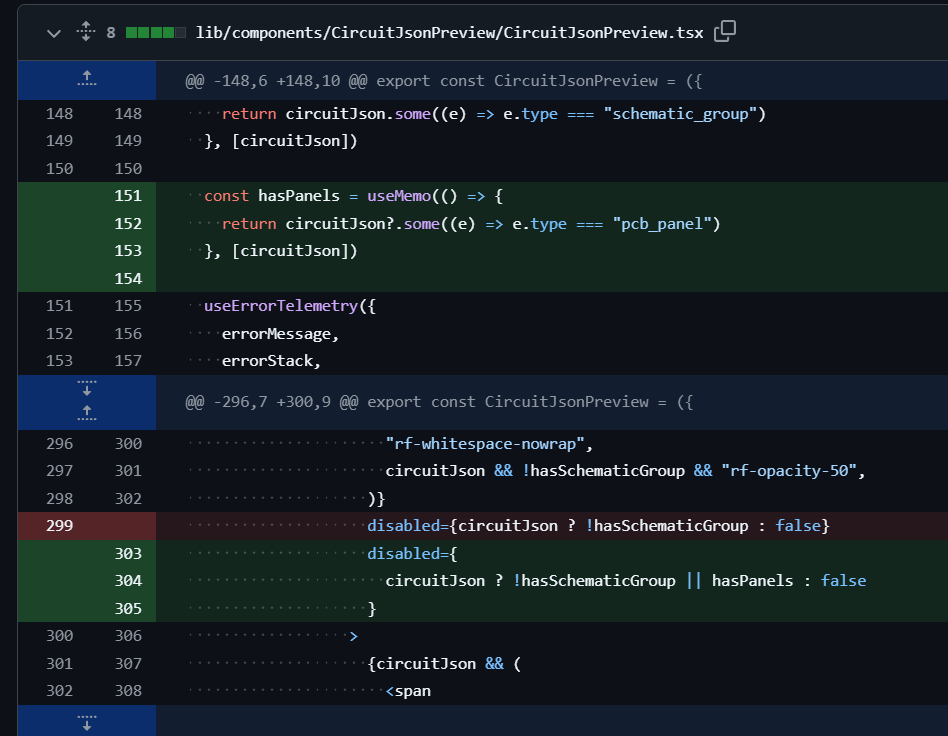This screenshot has height=736, width=948.
Task: Click the '<span' tag on line 308
Action: (x=408, y=691)
